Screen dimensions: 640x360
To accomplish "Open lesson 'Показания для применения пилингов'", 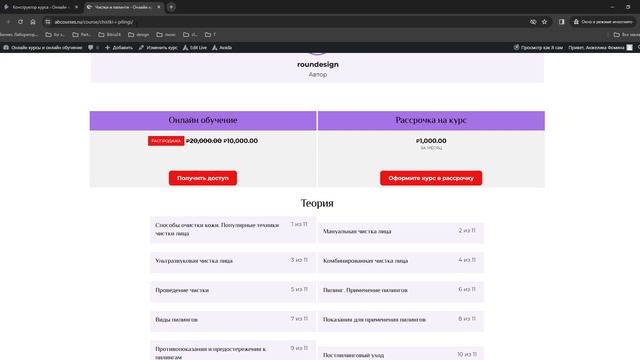I will click(400, 320).
